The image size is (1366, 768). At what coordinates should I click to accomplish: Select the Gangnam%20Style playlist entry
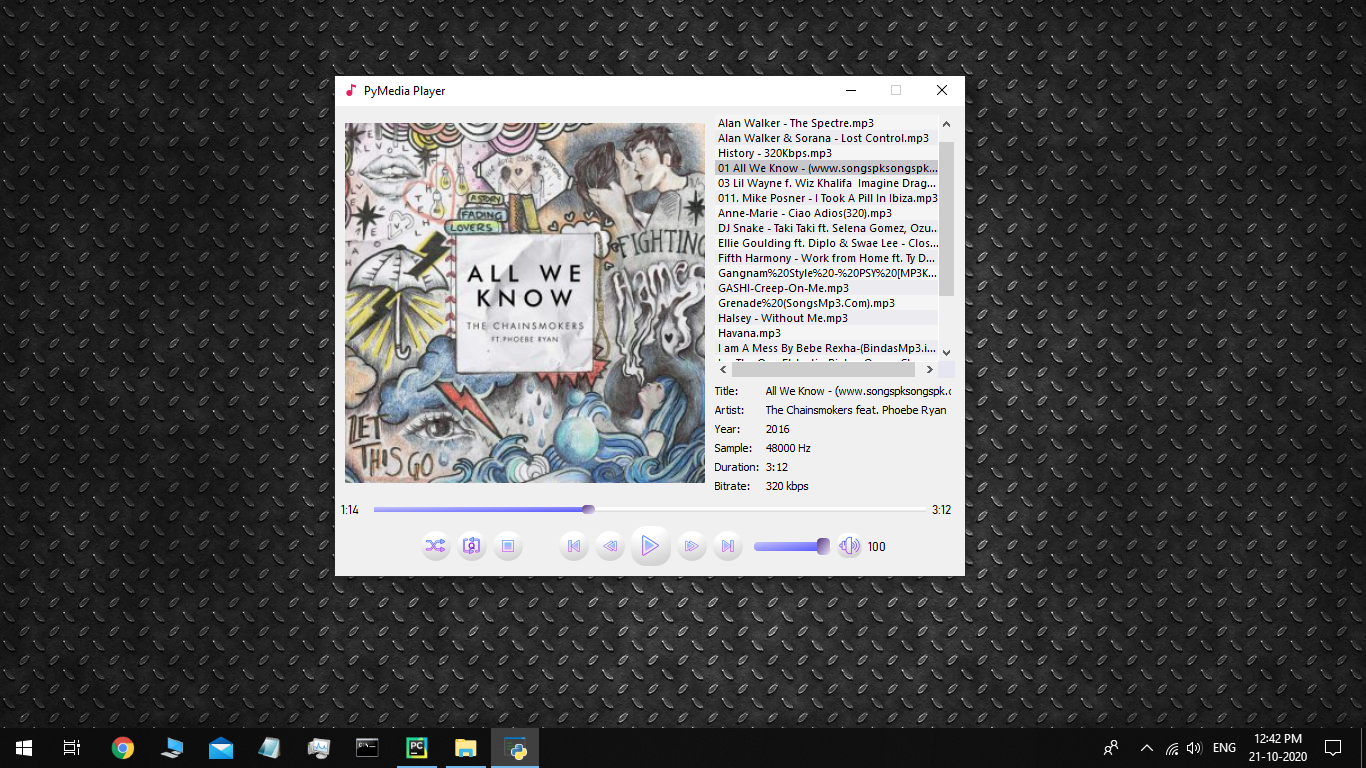tap(826, 273)
